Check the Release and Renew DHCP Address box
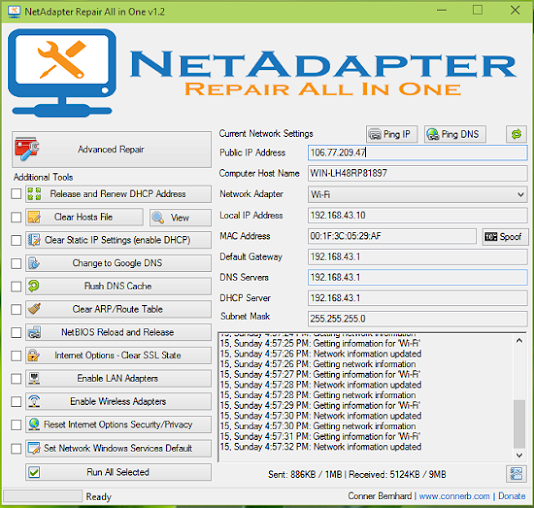Viewport: 534px width, 508px height. click(16, 194)
